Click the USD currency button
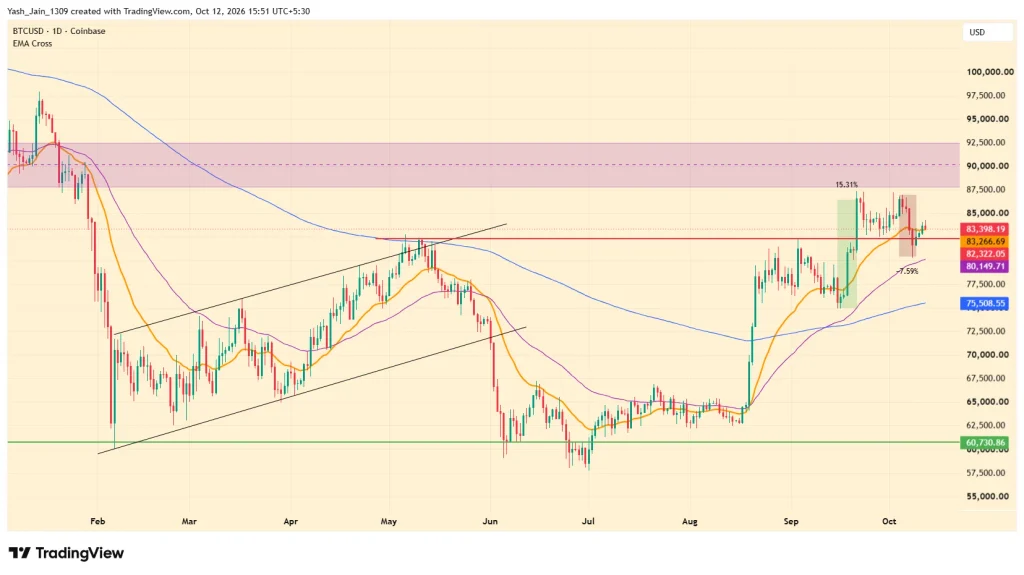The image size is (1024, 575). coord(987,32)
